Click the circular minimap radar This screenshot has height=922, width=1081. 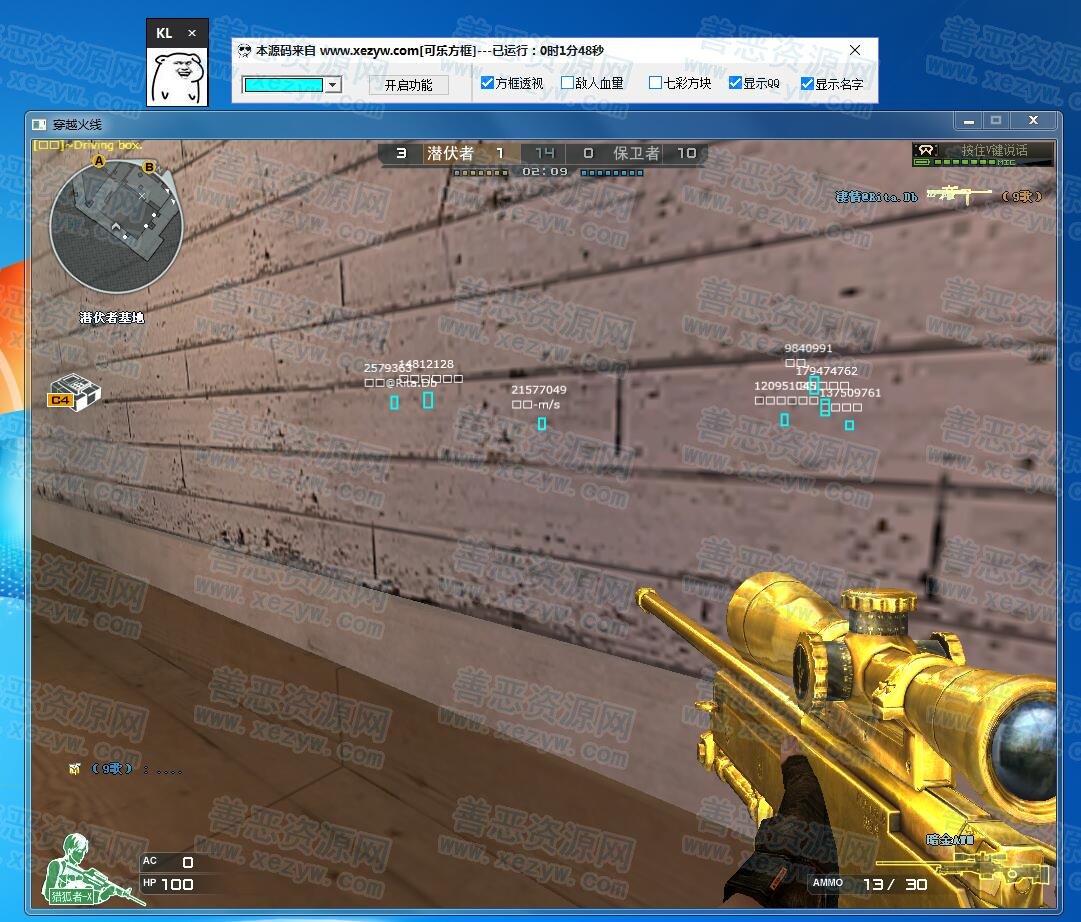[116, 227]
